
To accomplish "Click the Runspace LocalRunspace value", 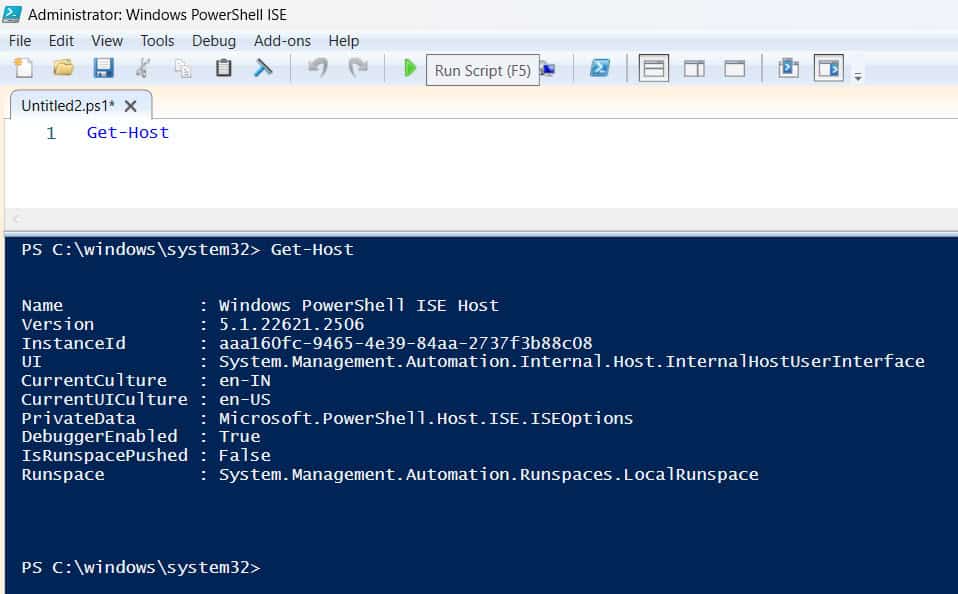I will (x=489, y=474).
